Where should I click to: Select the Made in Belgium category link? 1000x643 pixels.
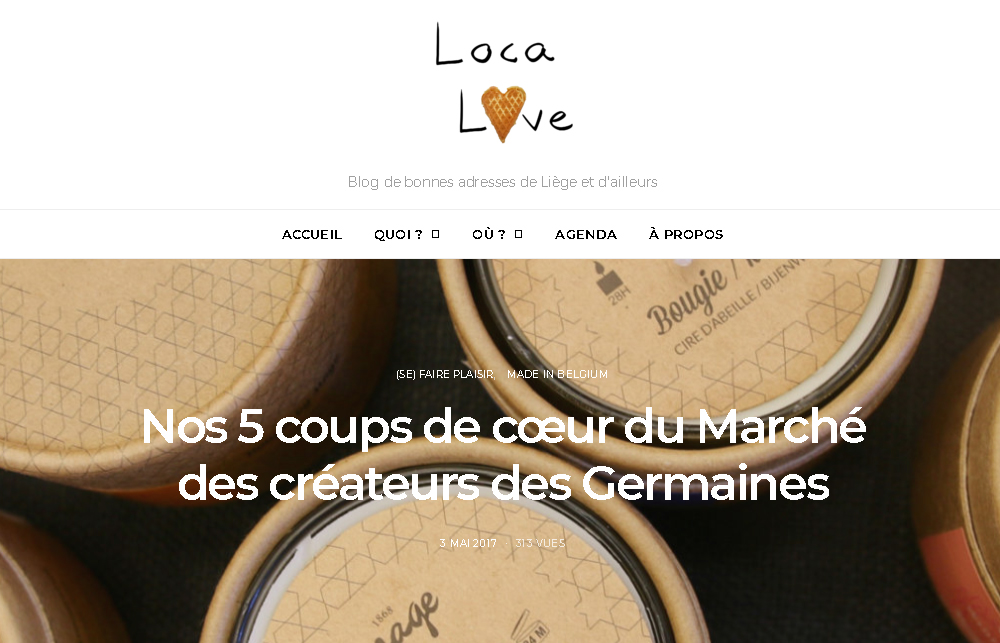(557, 374)
